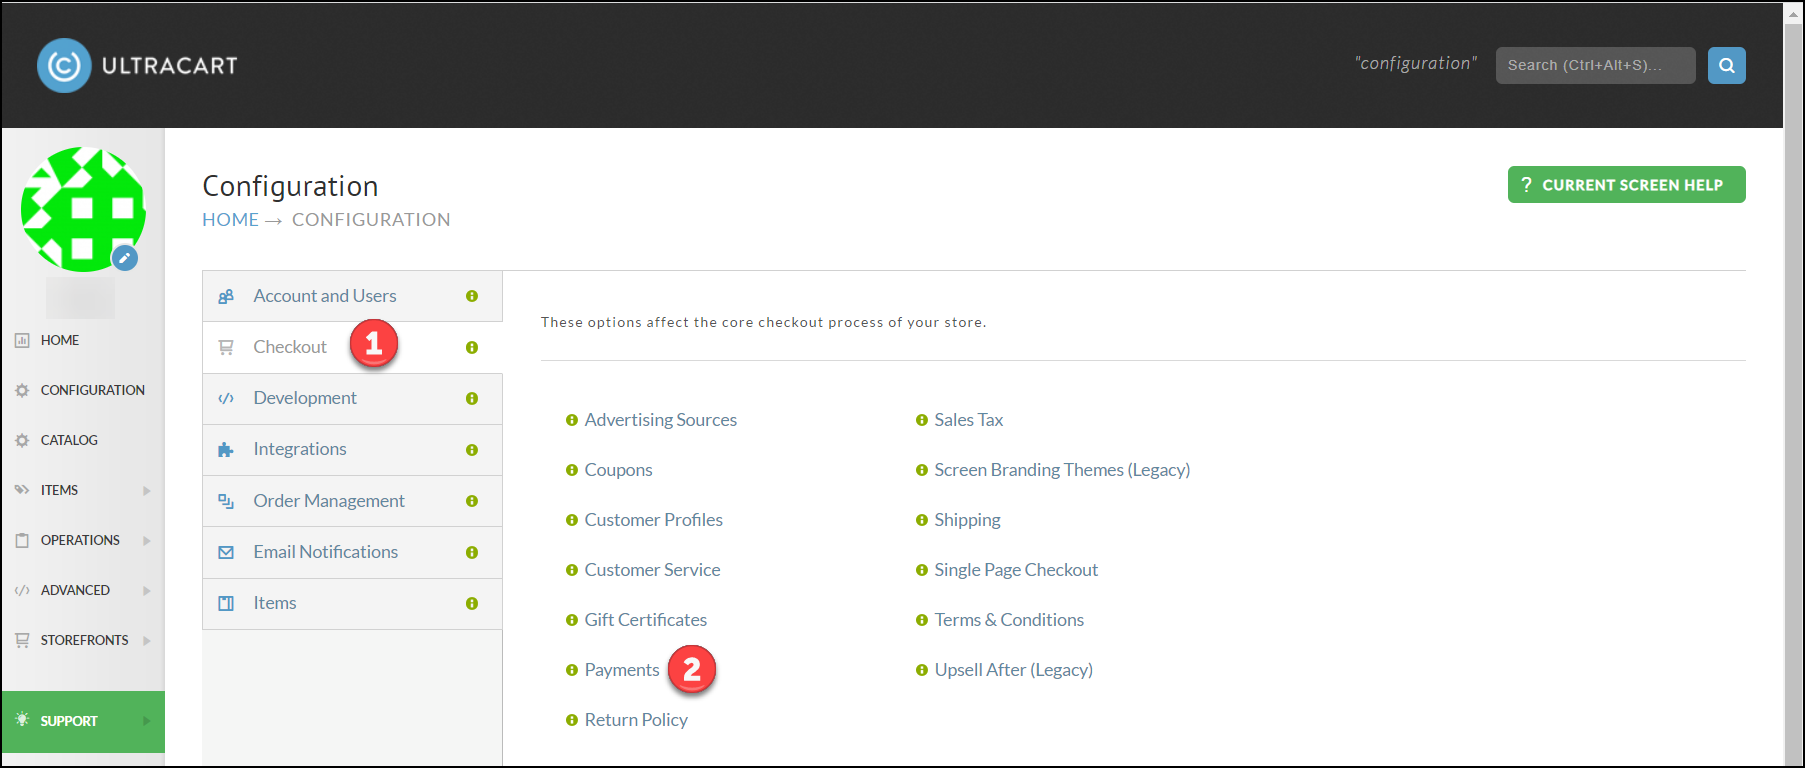Image resolution: width=1805 pixels, height=768 pixels.
Task: Edit avatar via the pencil icon
Action: (125, 258)
